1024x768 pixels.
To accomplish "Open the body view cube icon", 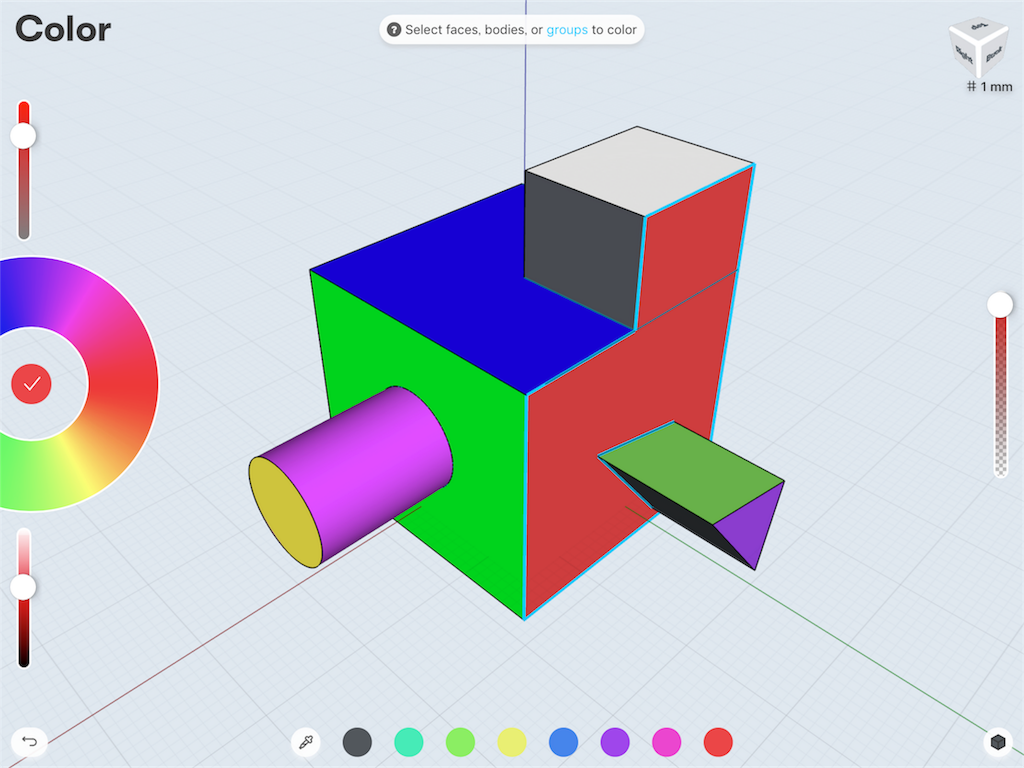I will 997,742.
